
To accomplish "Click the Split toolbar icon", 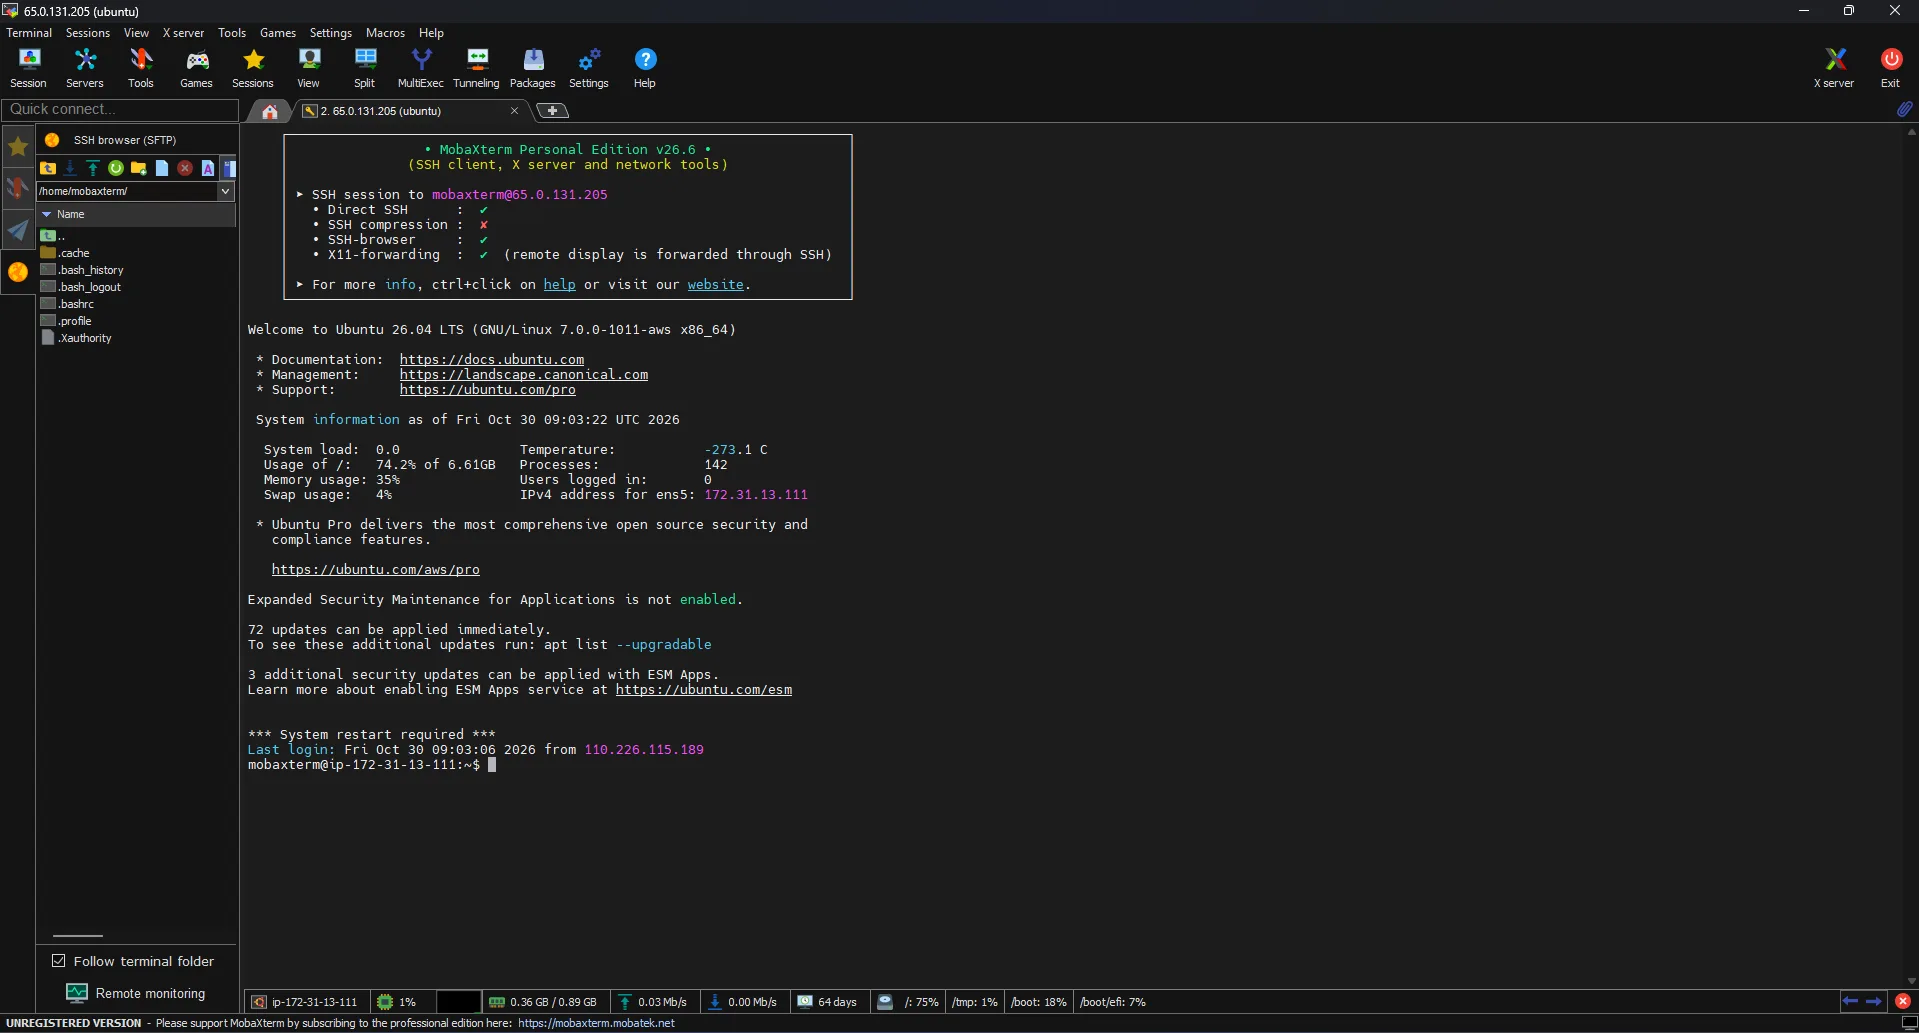I will coord(365,68).
